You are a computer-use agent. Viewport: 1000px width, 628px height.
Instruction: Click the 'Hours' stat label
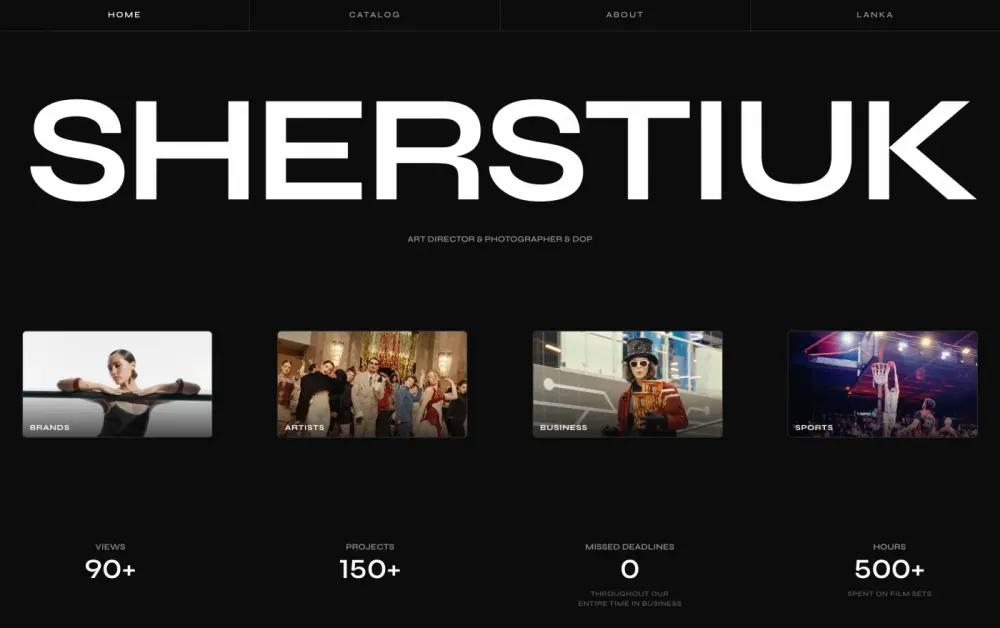point(889,547)
